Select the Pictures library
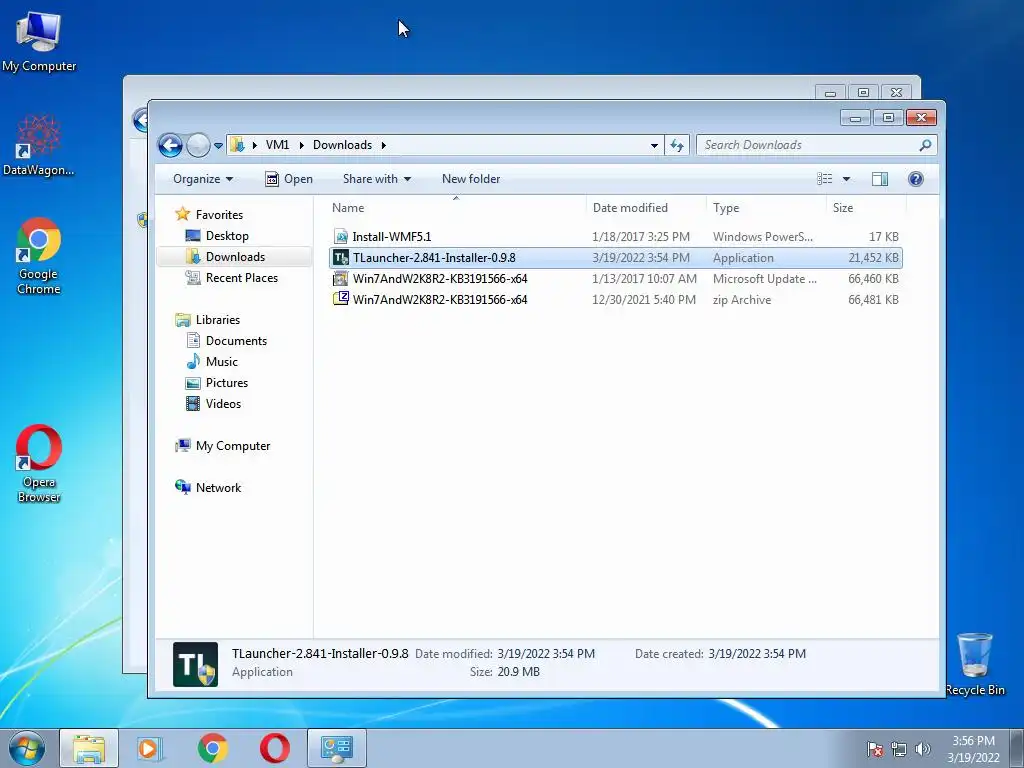The height and width of the screenshot is (768, 1024). 227,383
